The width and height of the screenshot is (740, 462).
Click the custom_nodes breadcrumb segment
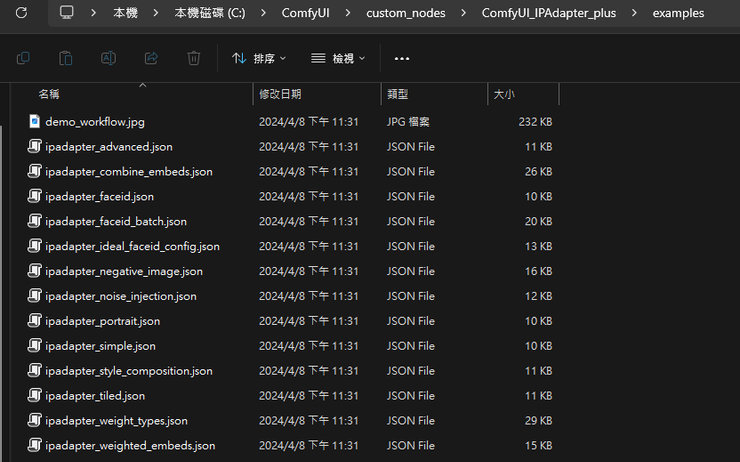[x=406, y=13]
